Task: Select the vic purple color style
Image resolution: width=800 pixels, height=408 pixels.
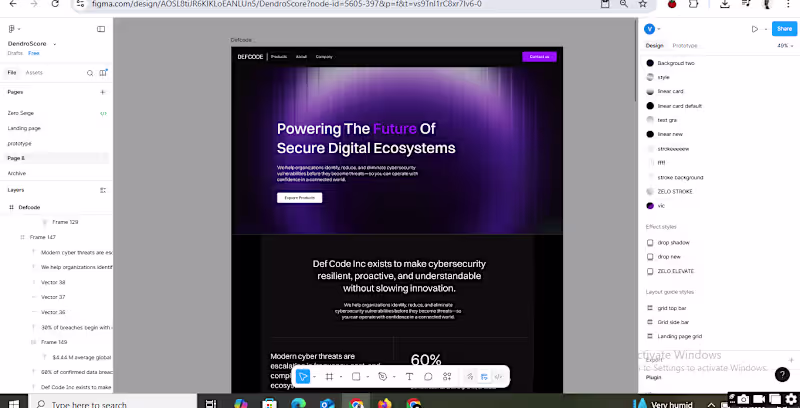Action: tap(656, 206)
